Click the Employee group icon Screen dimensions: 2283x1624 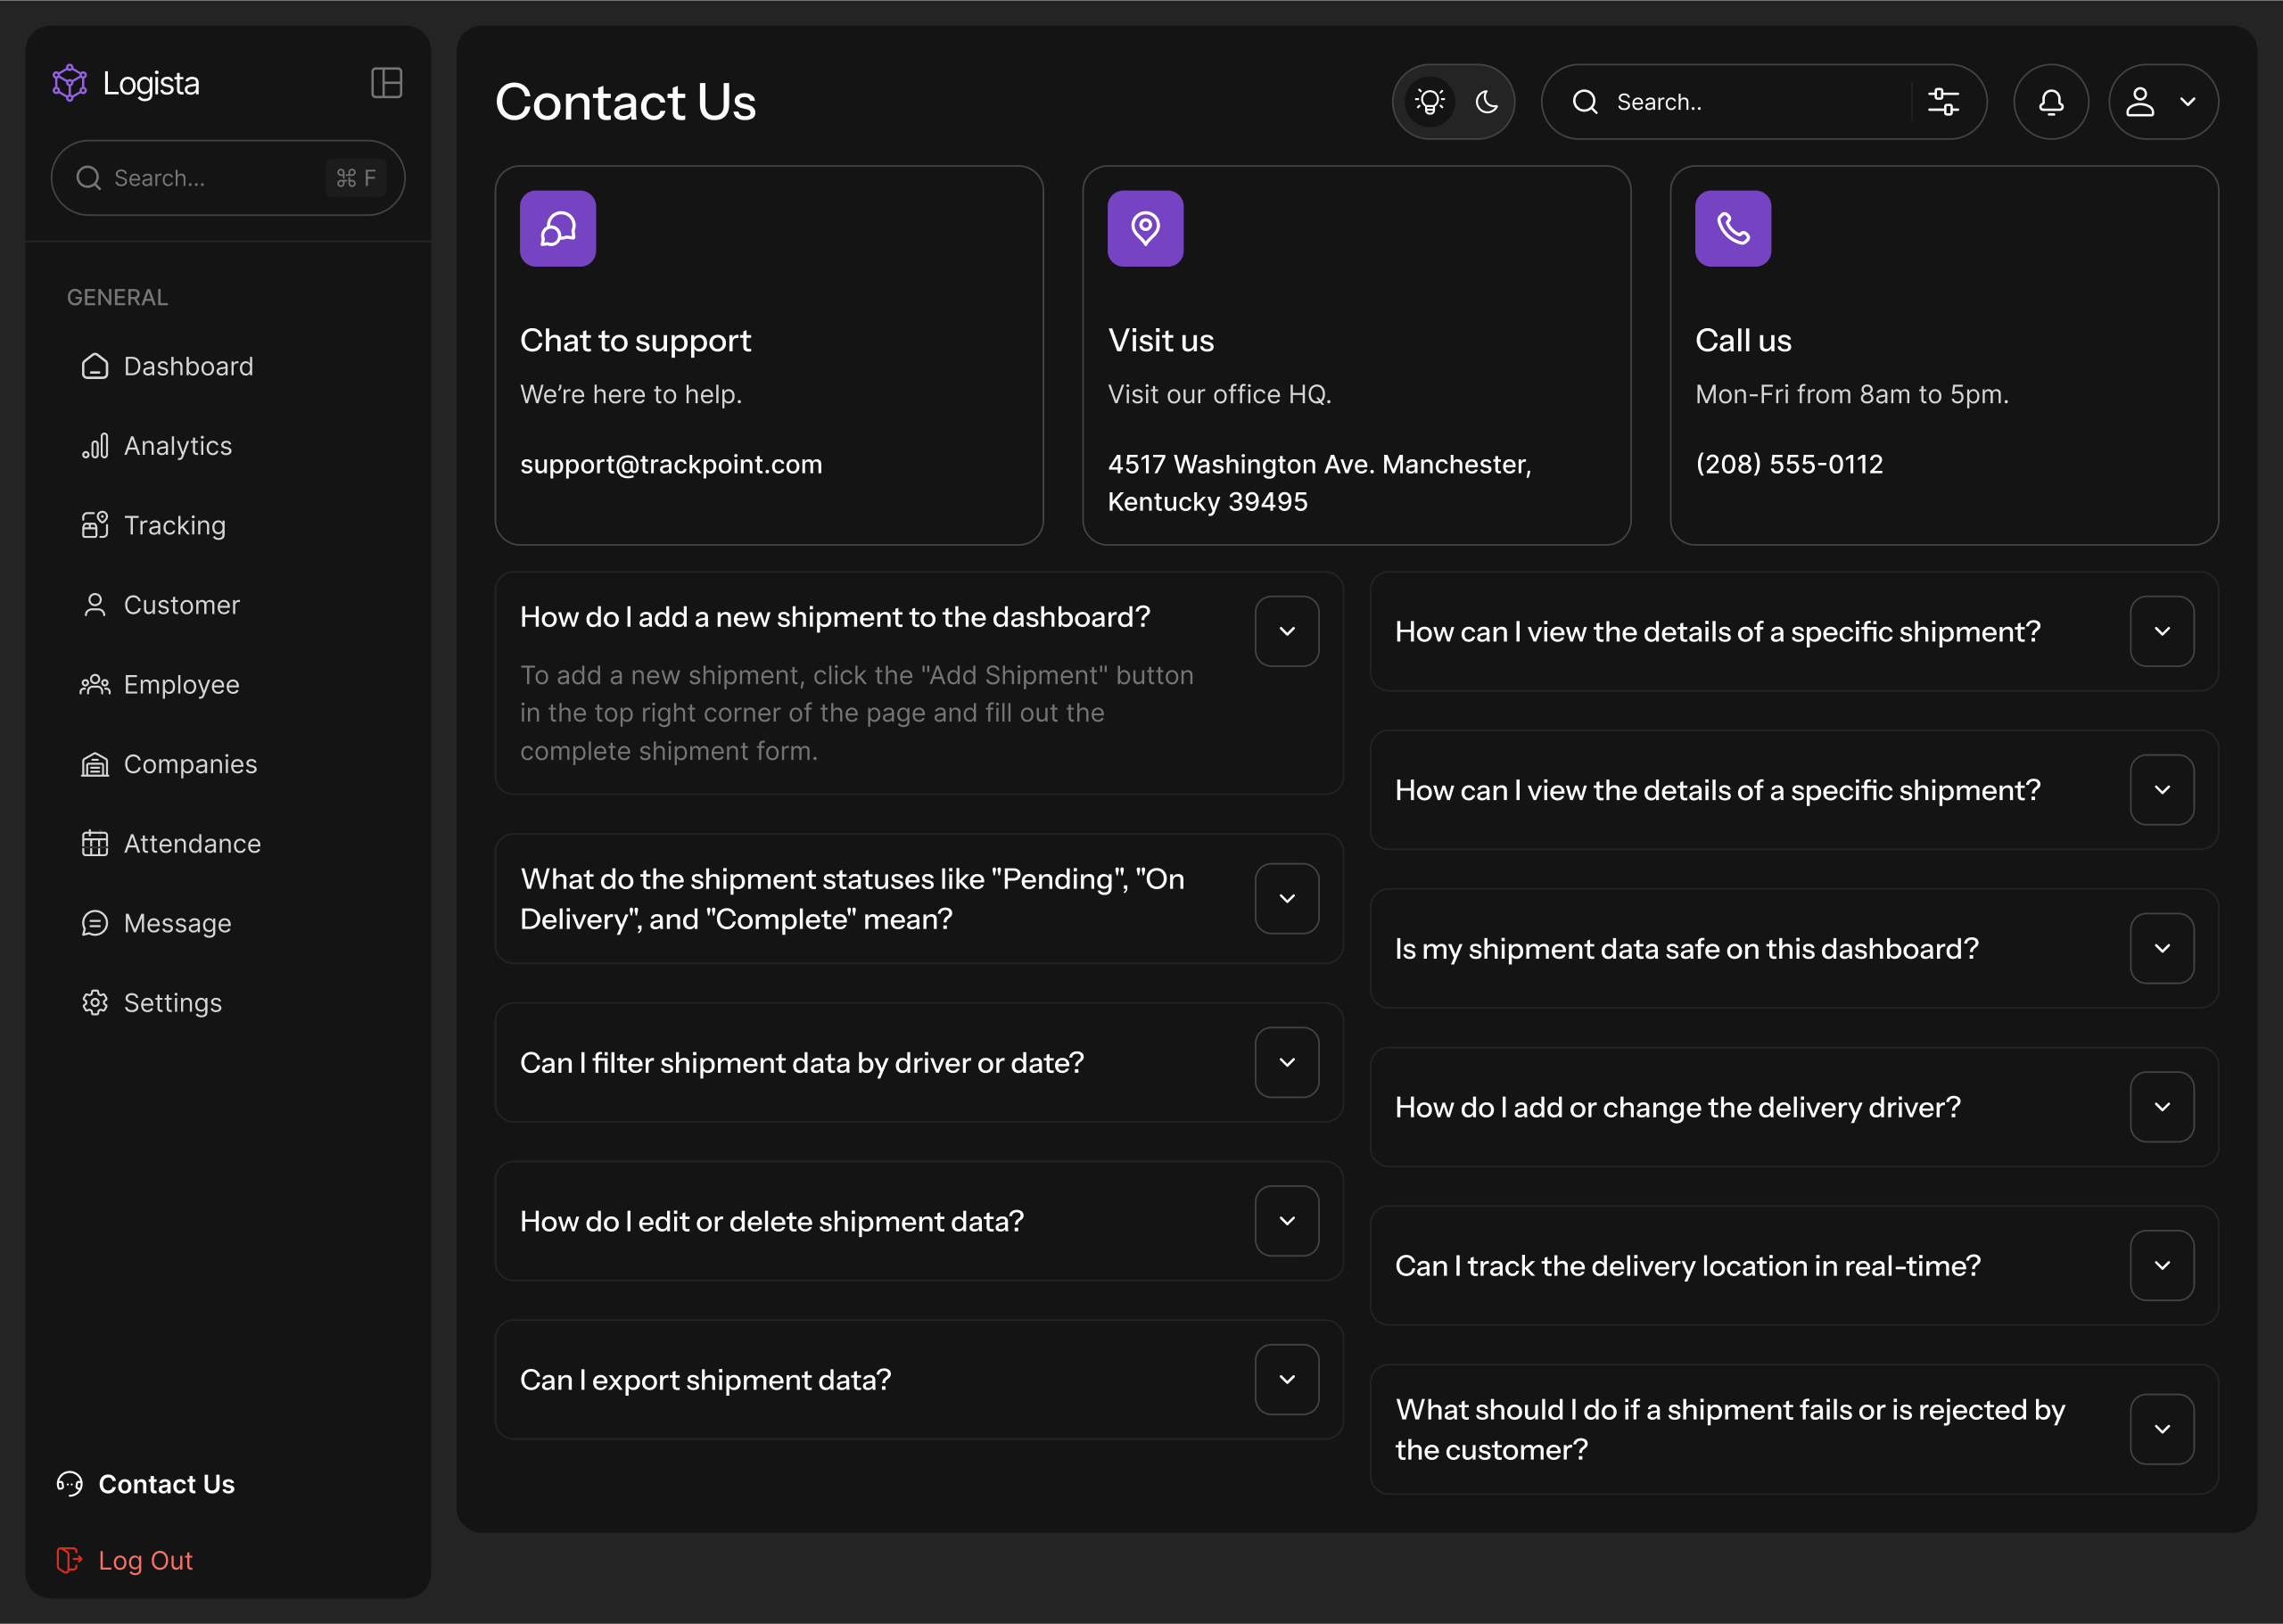click(95, 685)
